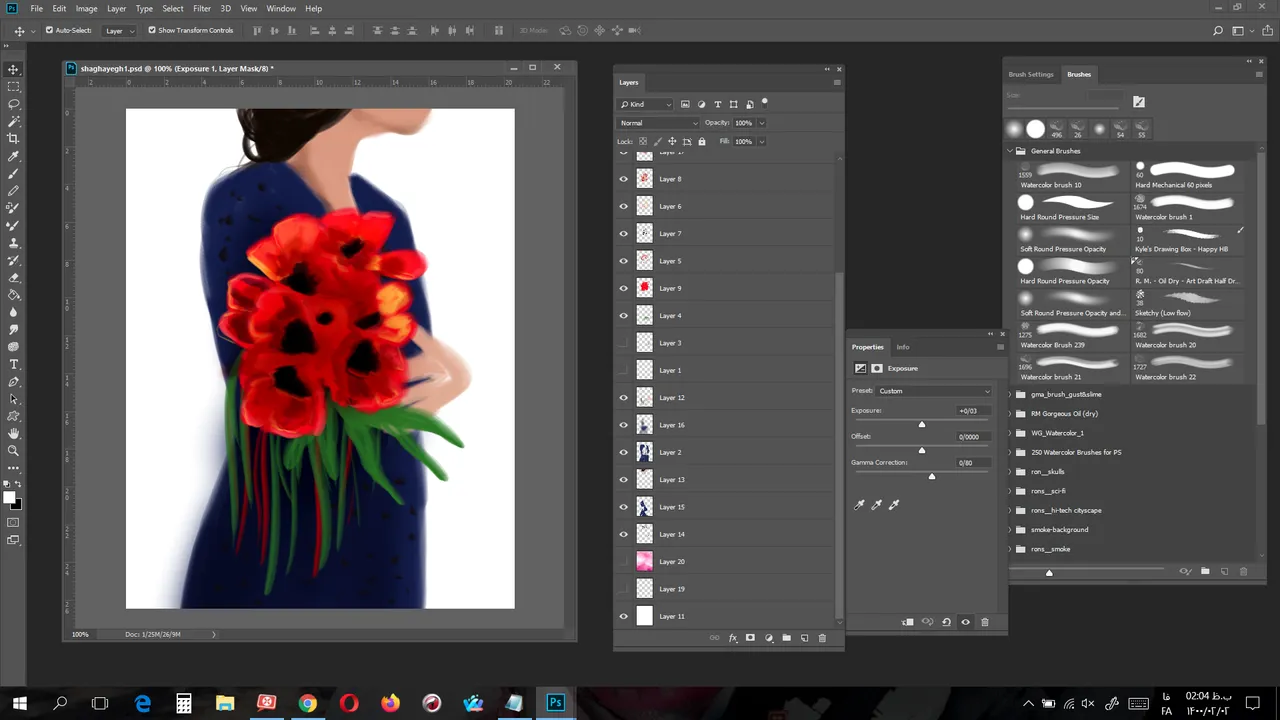Open the Opacity dropdown arrow
This screenshot has height=720, width=1280.
point(762,123)
